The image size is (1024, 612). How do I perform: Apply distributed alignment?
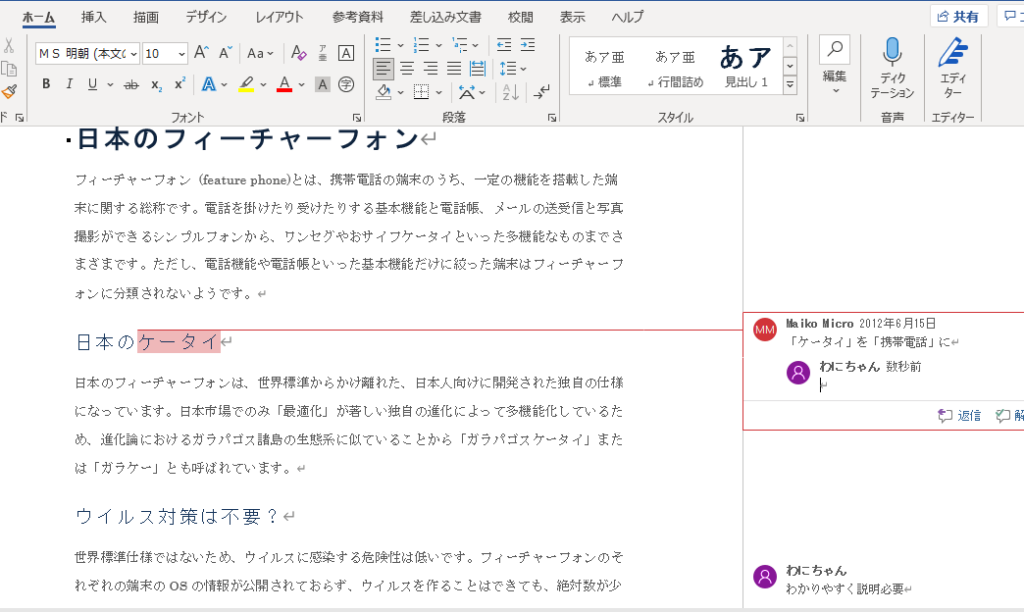pyautogui.click(x=478, y=68)
